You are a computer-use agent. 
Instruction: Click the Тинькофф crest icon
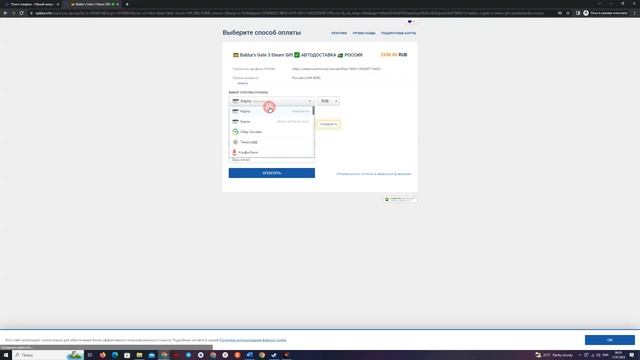click(236, 142)
